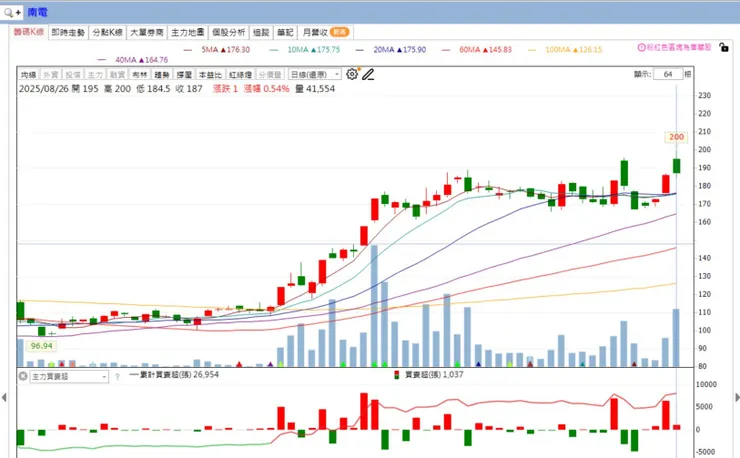Toggle the 布林 Bollinger band overlay

coord(139,75)
